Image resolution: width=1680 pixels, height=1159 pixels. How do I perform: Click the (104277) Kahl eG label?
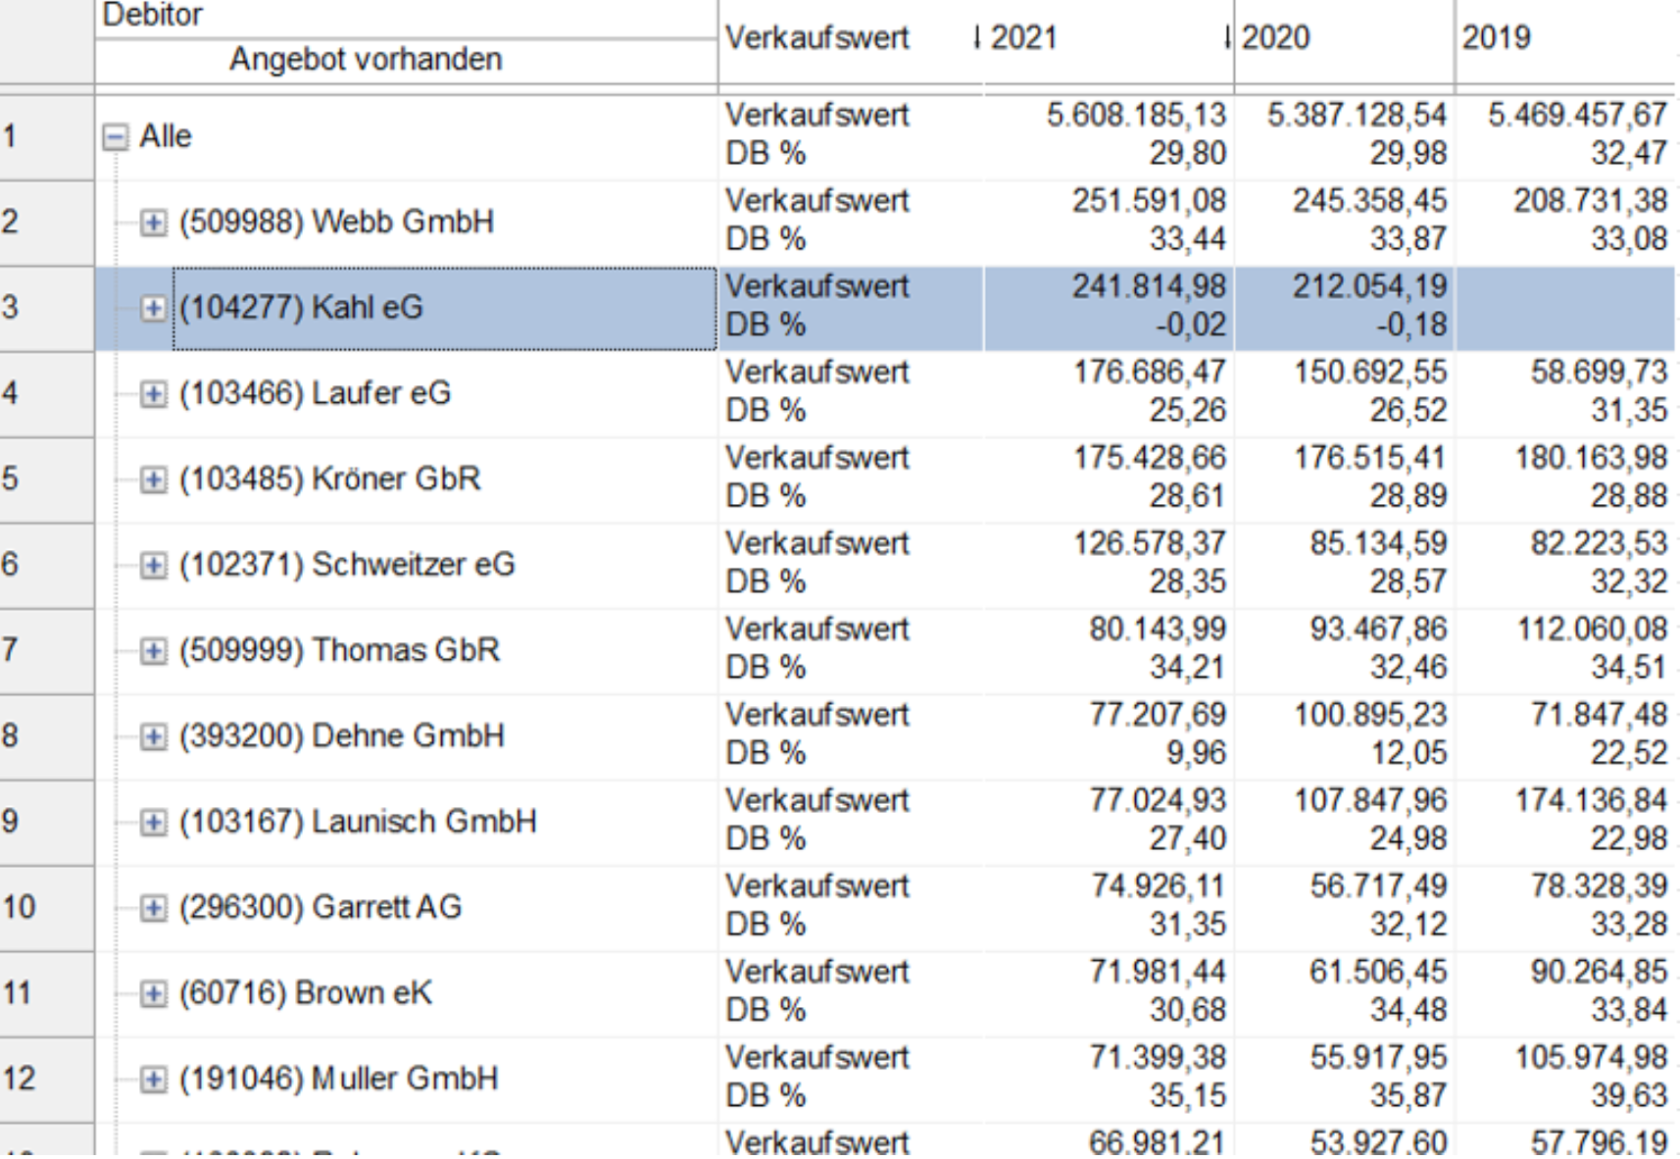pyautogui.click(x=301, y=308)
